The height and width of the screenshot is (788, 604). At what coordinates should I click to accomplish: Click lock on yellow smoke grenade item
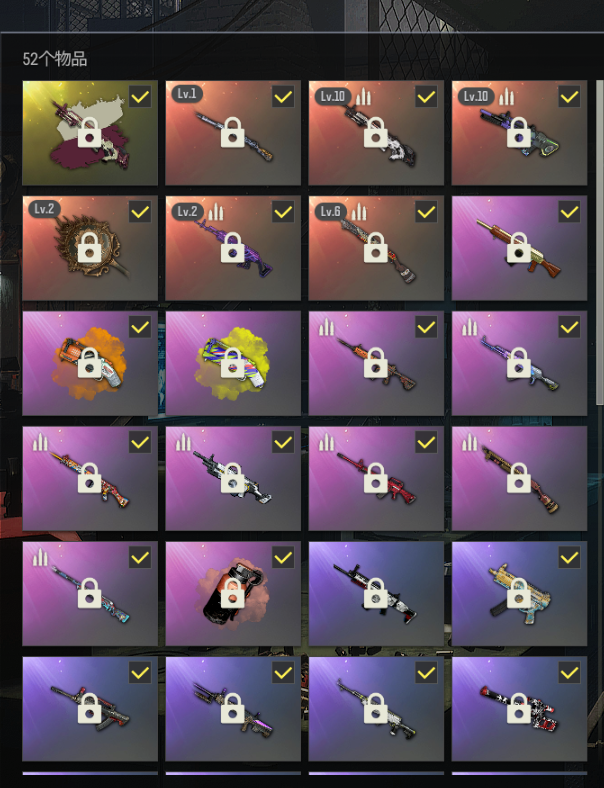pos(233,362)
